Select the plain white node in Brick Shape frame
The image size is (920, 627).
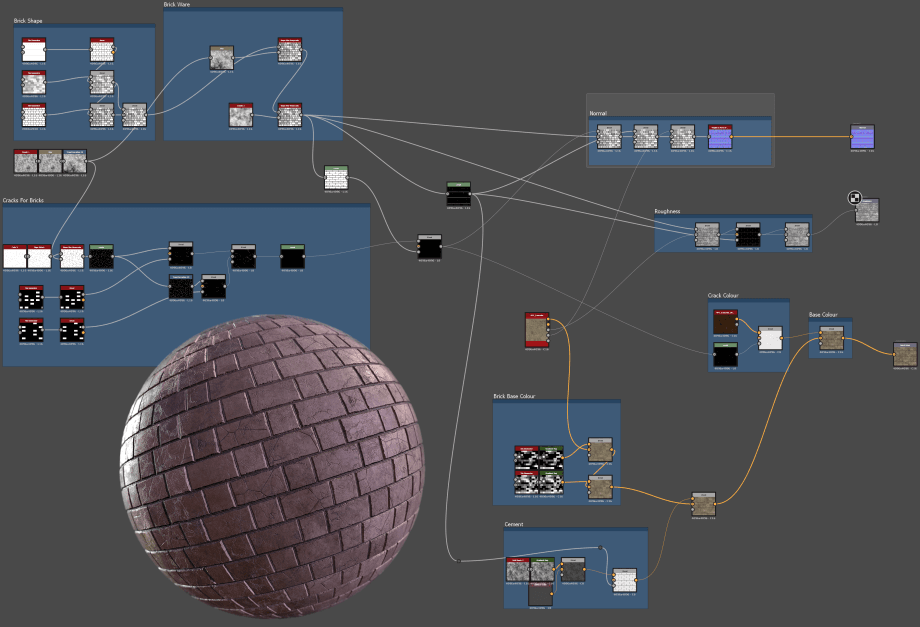click(x=34, y=50)
